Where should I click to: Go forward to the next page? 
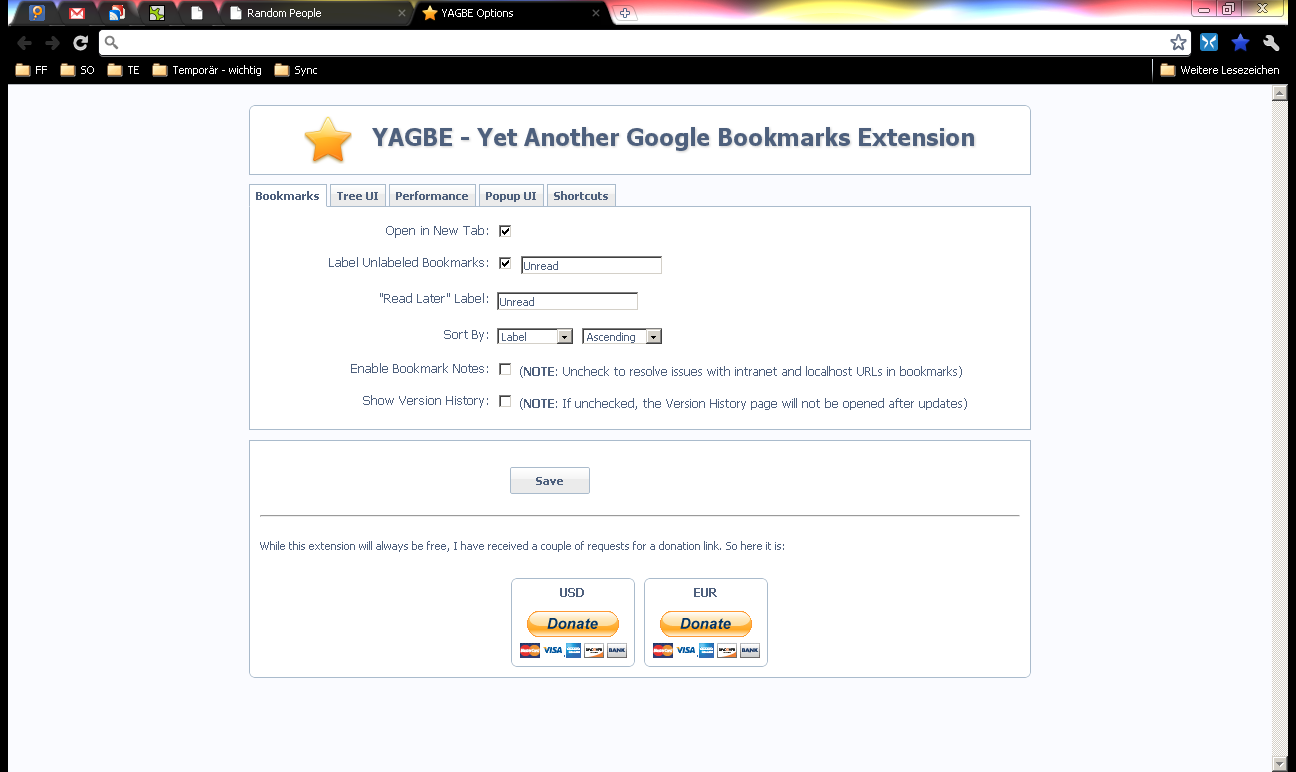point(53,42)
